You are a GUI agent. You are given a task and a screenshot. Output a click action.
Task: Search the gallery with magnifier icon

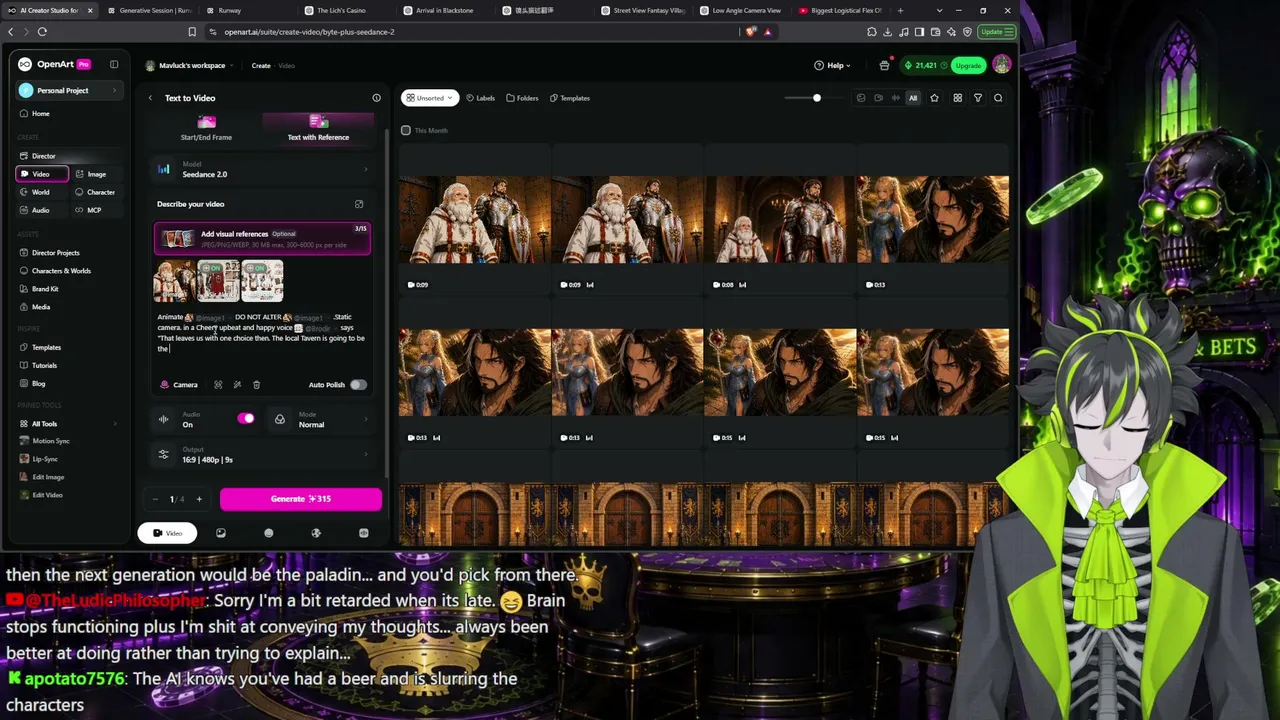click(x=998, y=98)
